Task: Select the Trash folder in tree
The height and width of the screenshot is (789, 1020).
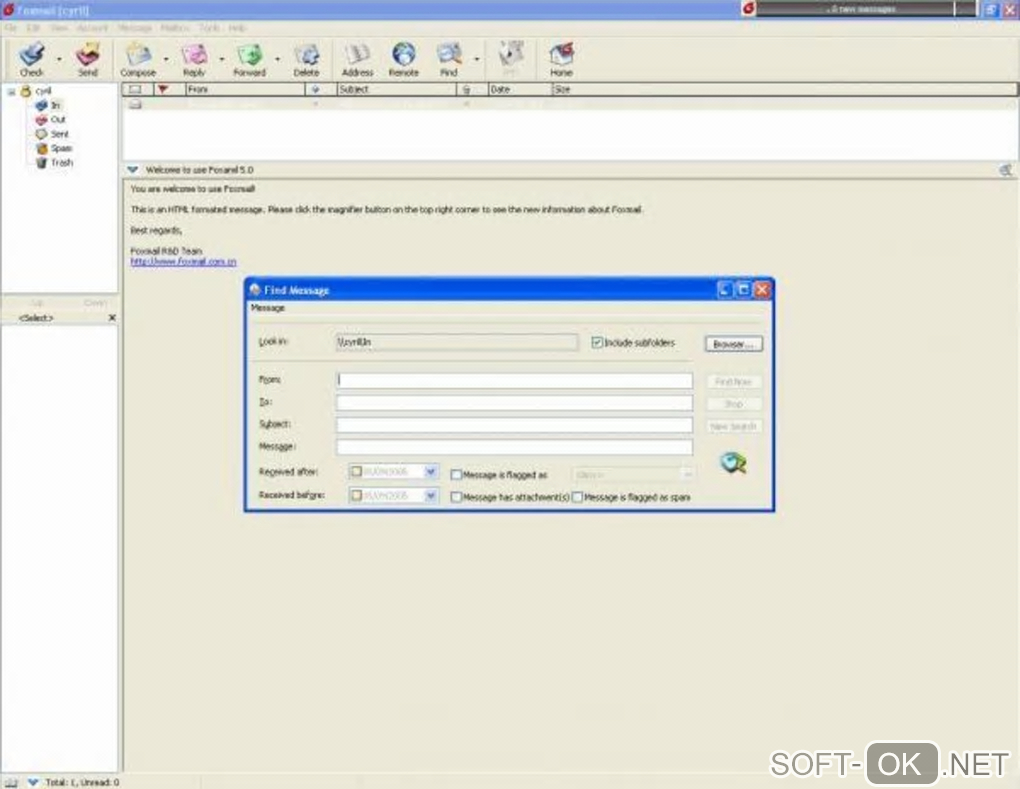Action: click(62, 163)
